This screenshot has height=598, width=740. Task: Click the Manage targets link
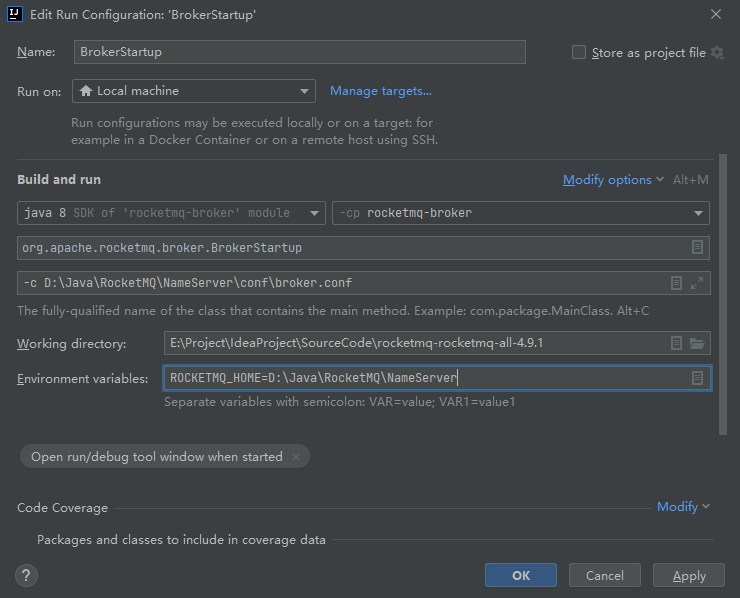pos(381,91)
